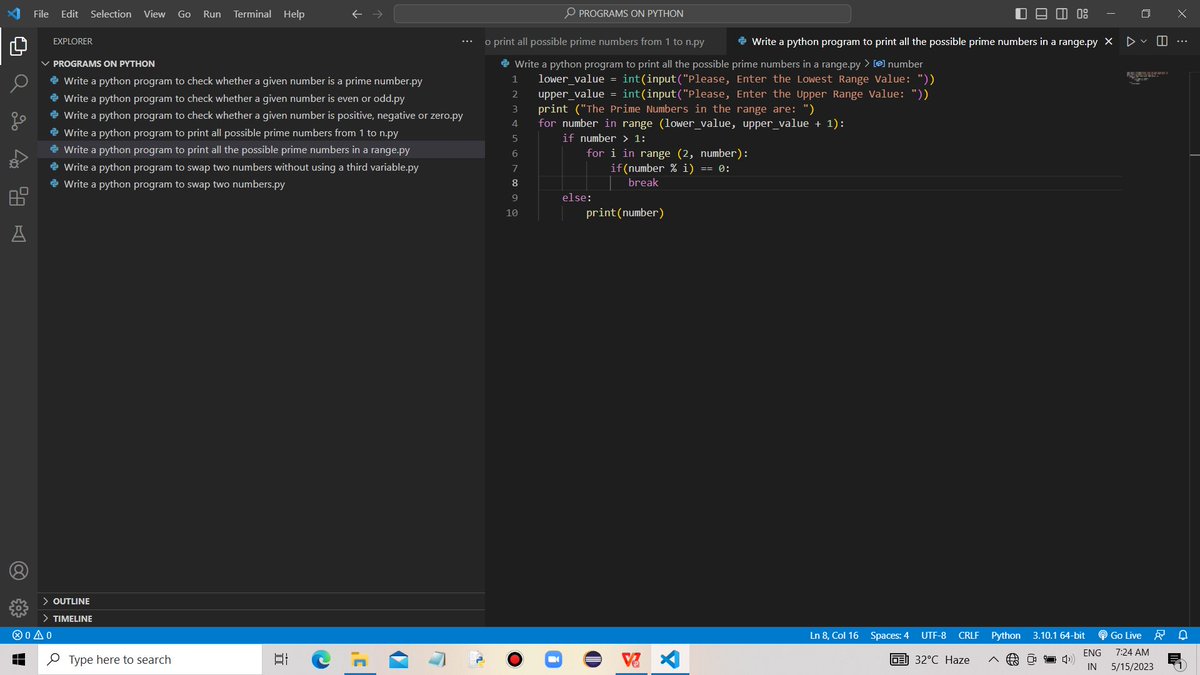Click the notifications bell in status bar

tap(1182, 635)
